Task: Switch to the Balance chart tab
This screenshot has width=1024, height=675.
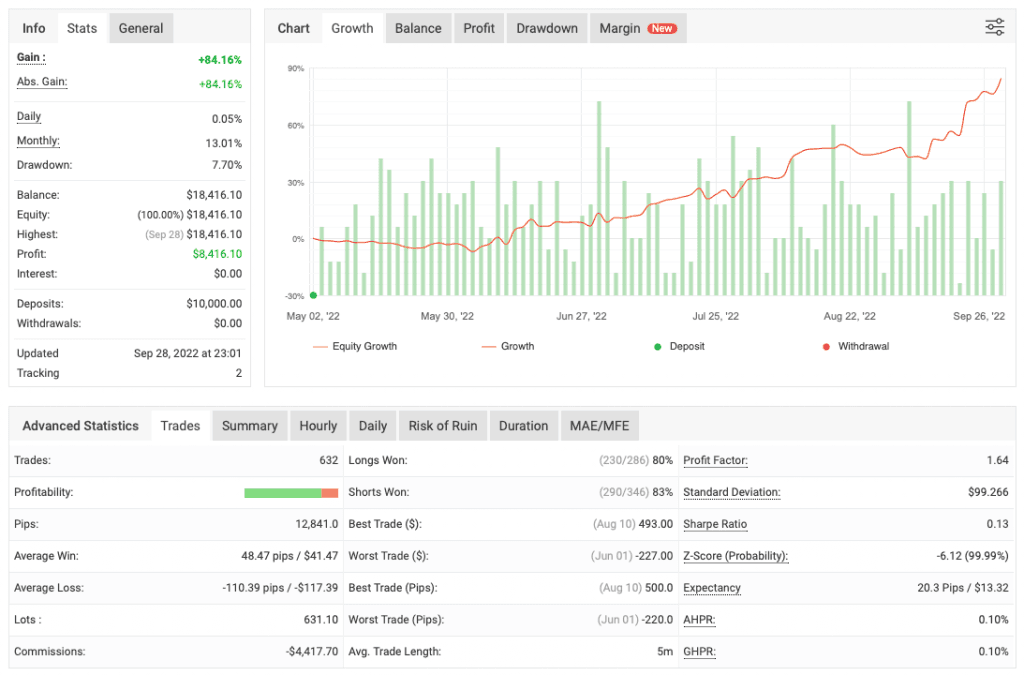Action: 418,27
